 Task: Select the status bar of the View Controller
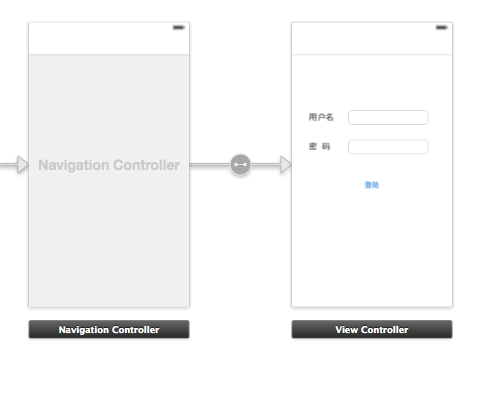click(x=372, y=27)
